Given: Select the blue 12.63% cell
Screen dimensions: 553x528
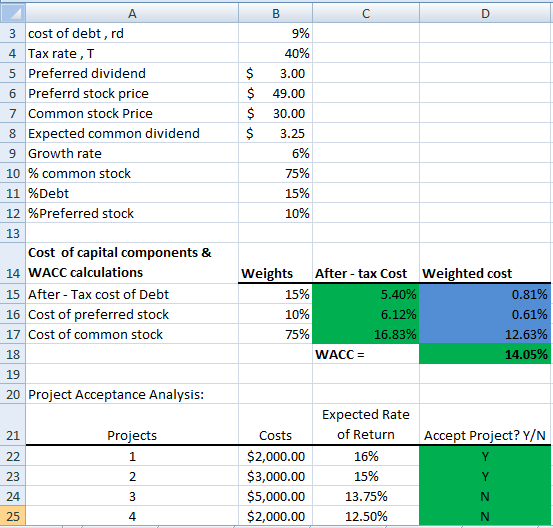Looking at the screenshot, I should coord(485,334).
